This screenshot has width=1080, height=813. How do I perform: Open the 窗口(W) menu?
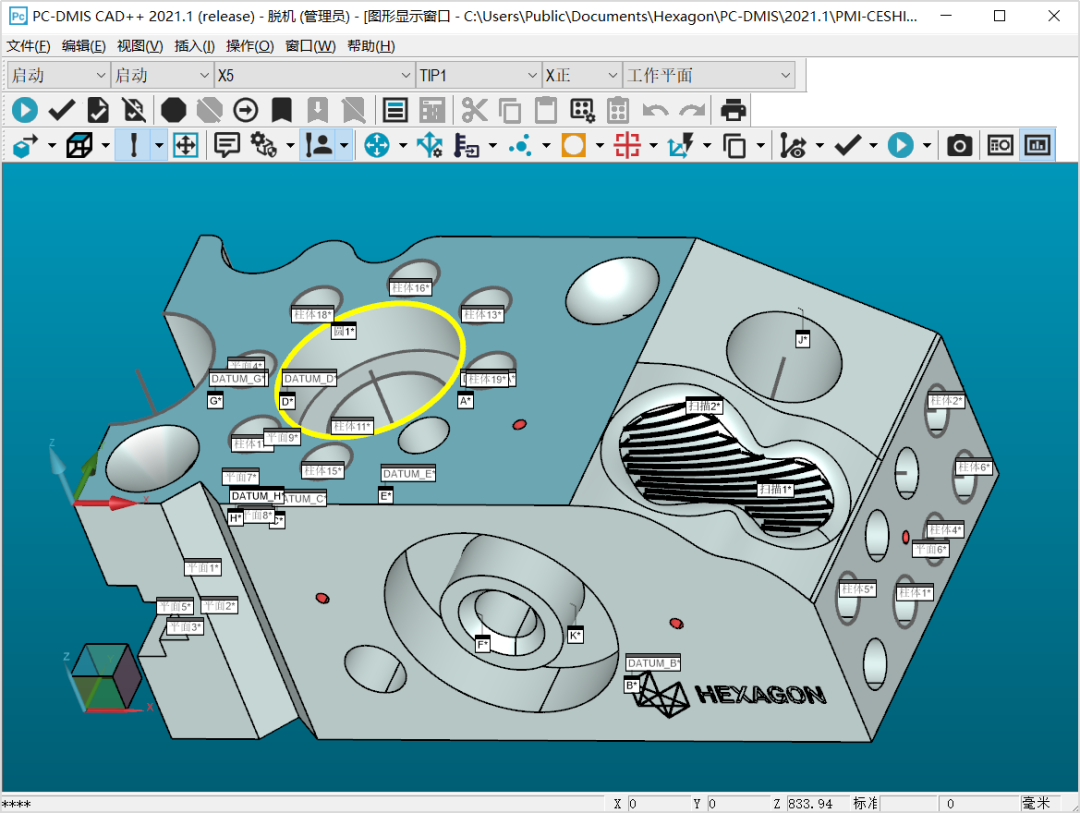[311, 46]
